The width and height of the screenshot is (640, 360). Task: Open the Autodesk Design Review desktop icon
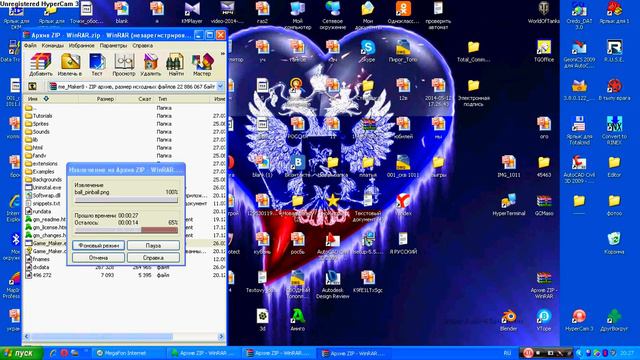(332, 284)
